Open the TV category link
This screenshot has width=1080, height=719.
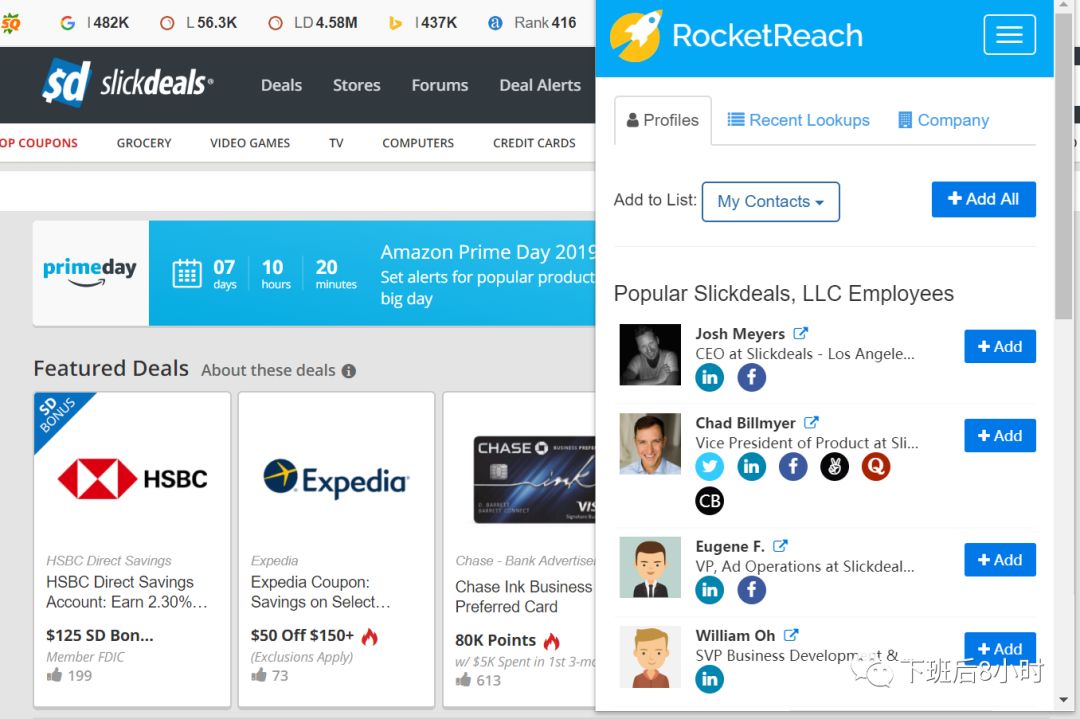pyautogui.click(x=336, y=143)
